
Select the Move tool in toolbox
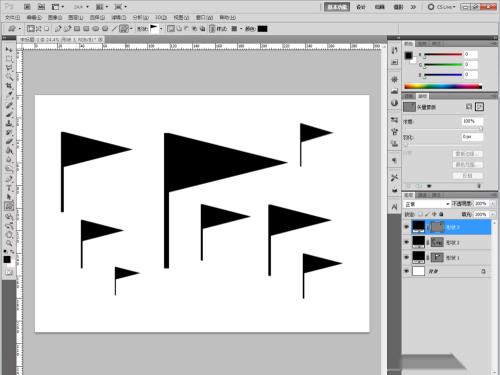point(9,50)
